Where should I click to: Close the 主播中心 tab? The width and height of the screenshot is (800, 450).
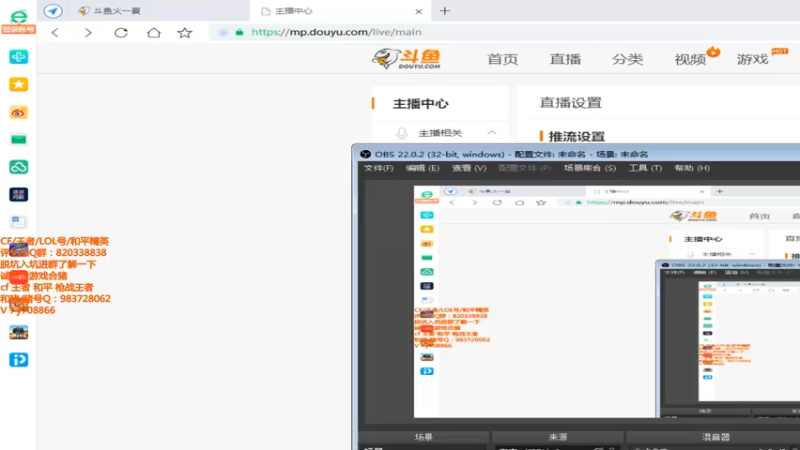tap(418, 11)
